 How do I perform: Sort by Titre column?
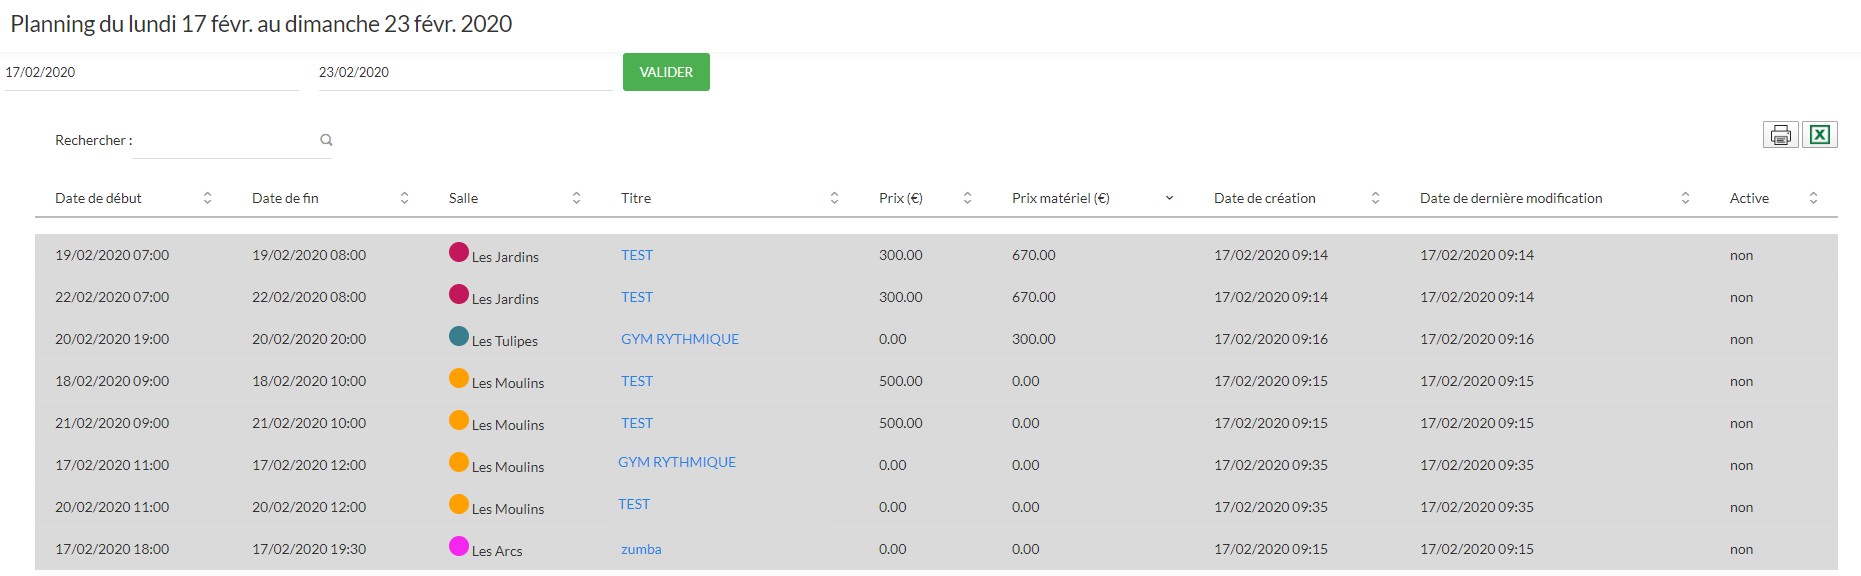(x=834, y=198)
